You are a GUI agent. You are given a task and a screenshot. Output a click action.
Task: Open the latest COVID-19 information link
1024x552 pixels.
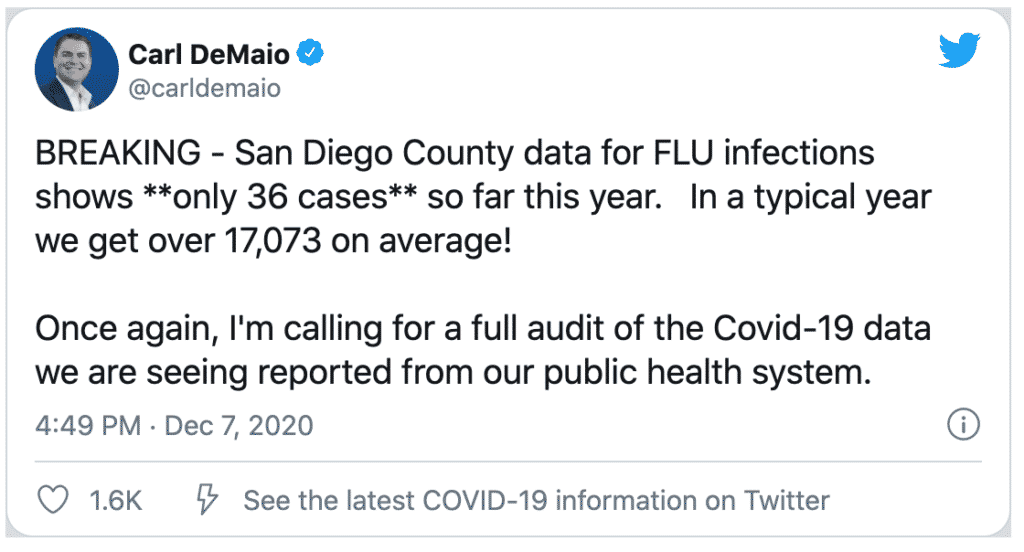click(x=536, y=500)
